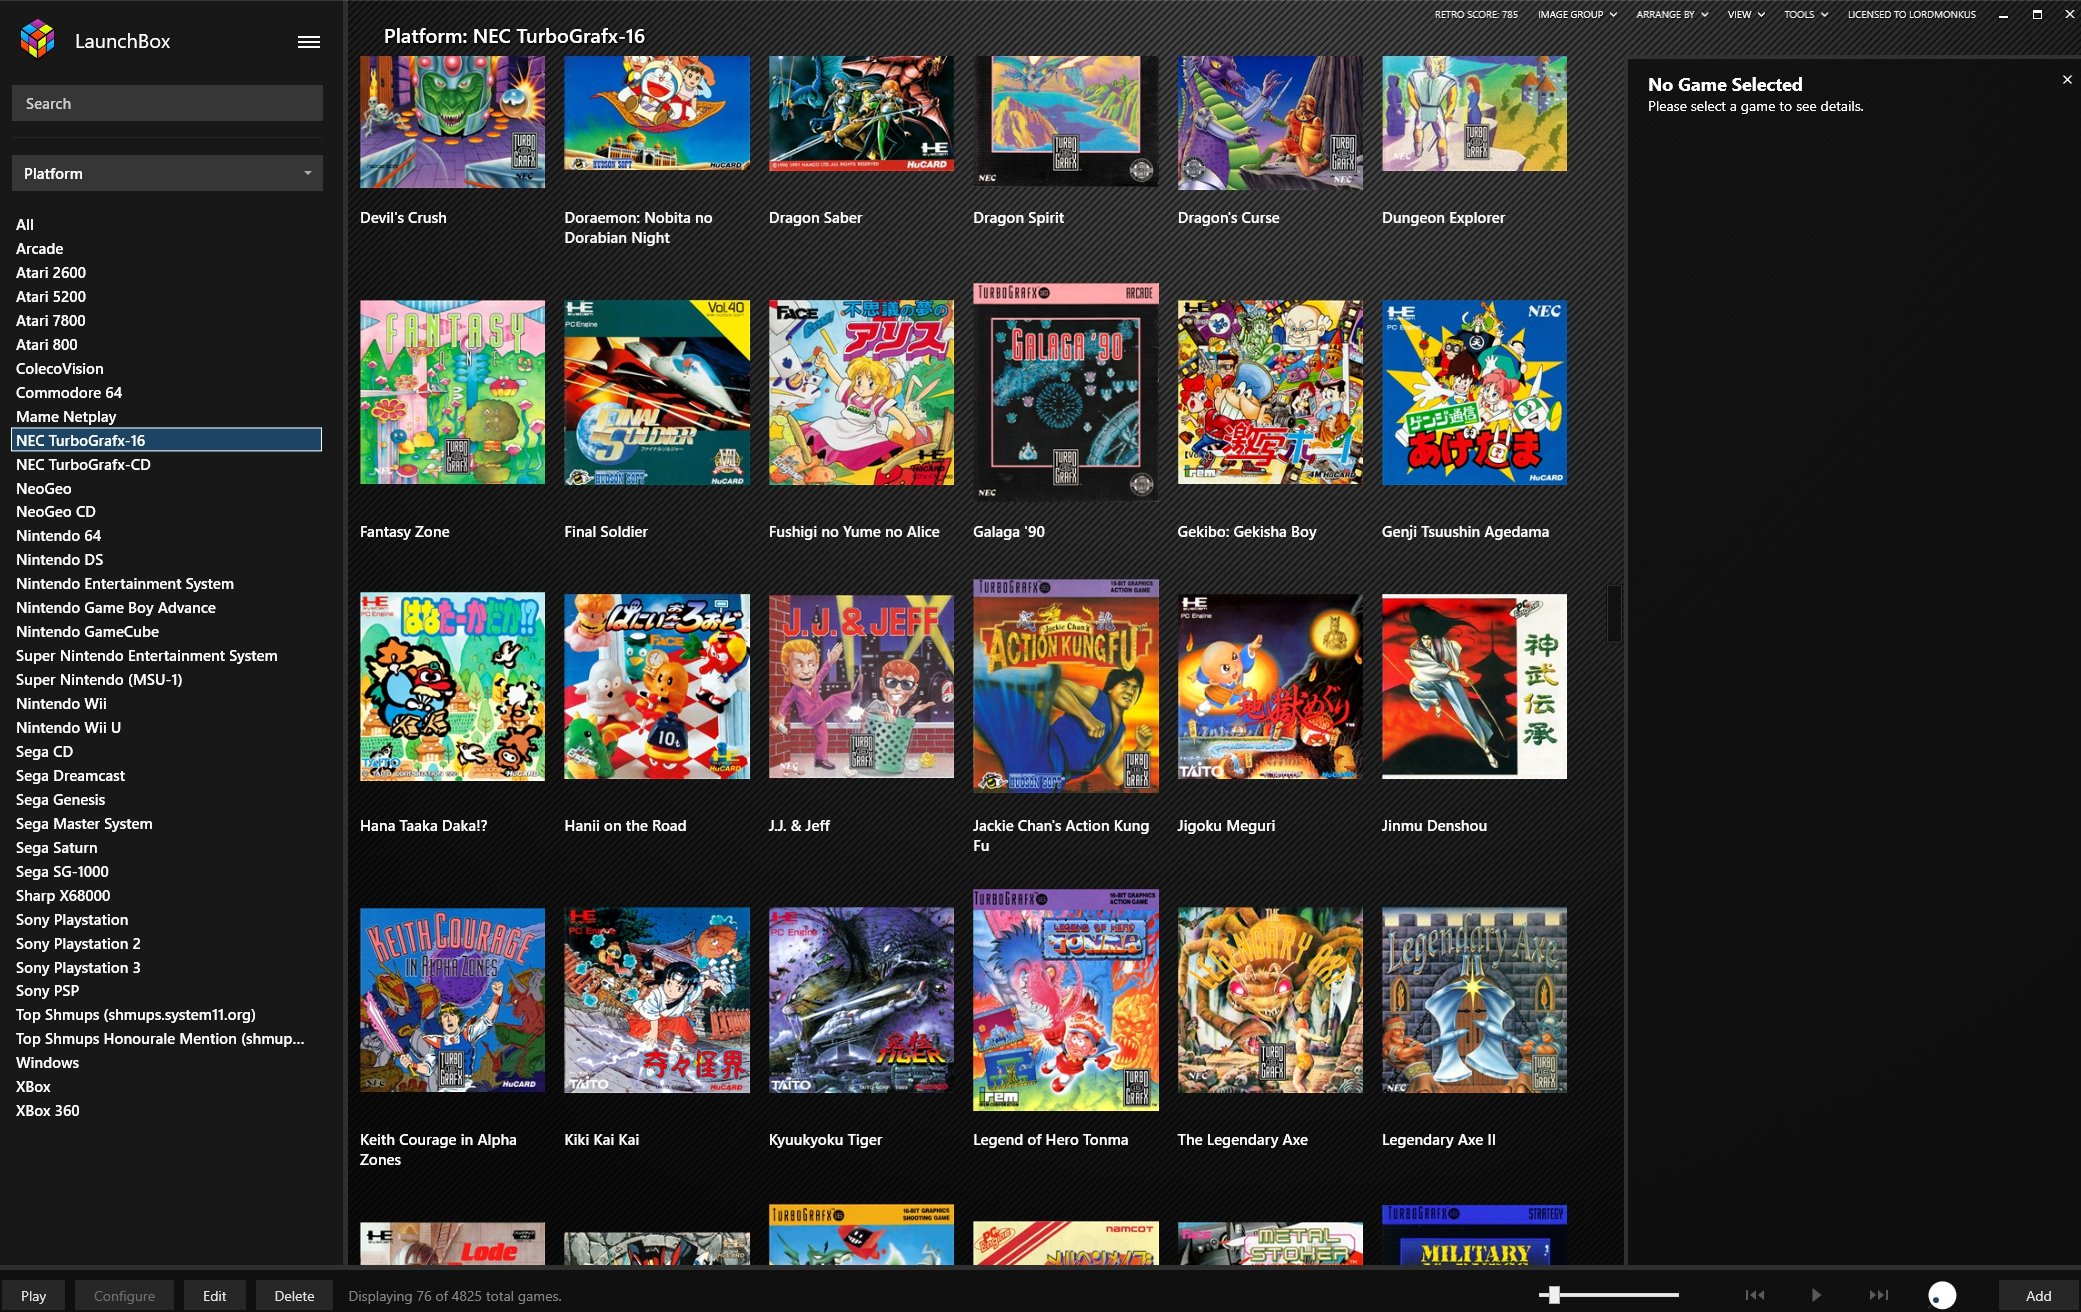Select the Jigoku Meguri cover
Screen dimensions: 2081x1312
click(x=1270, y=686)
